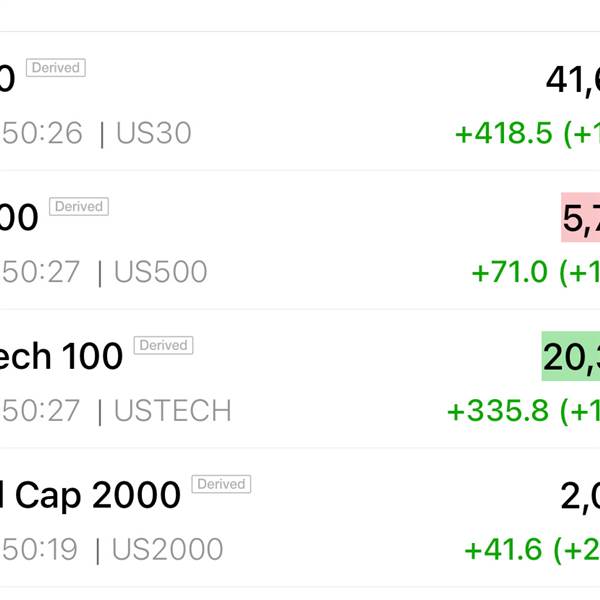
Task: Click the red highlighted 5,7 price cell
Action: 580,217
